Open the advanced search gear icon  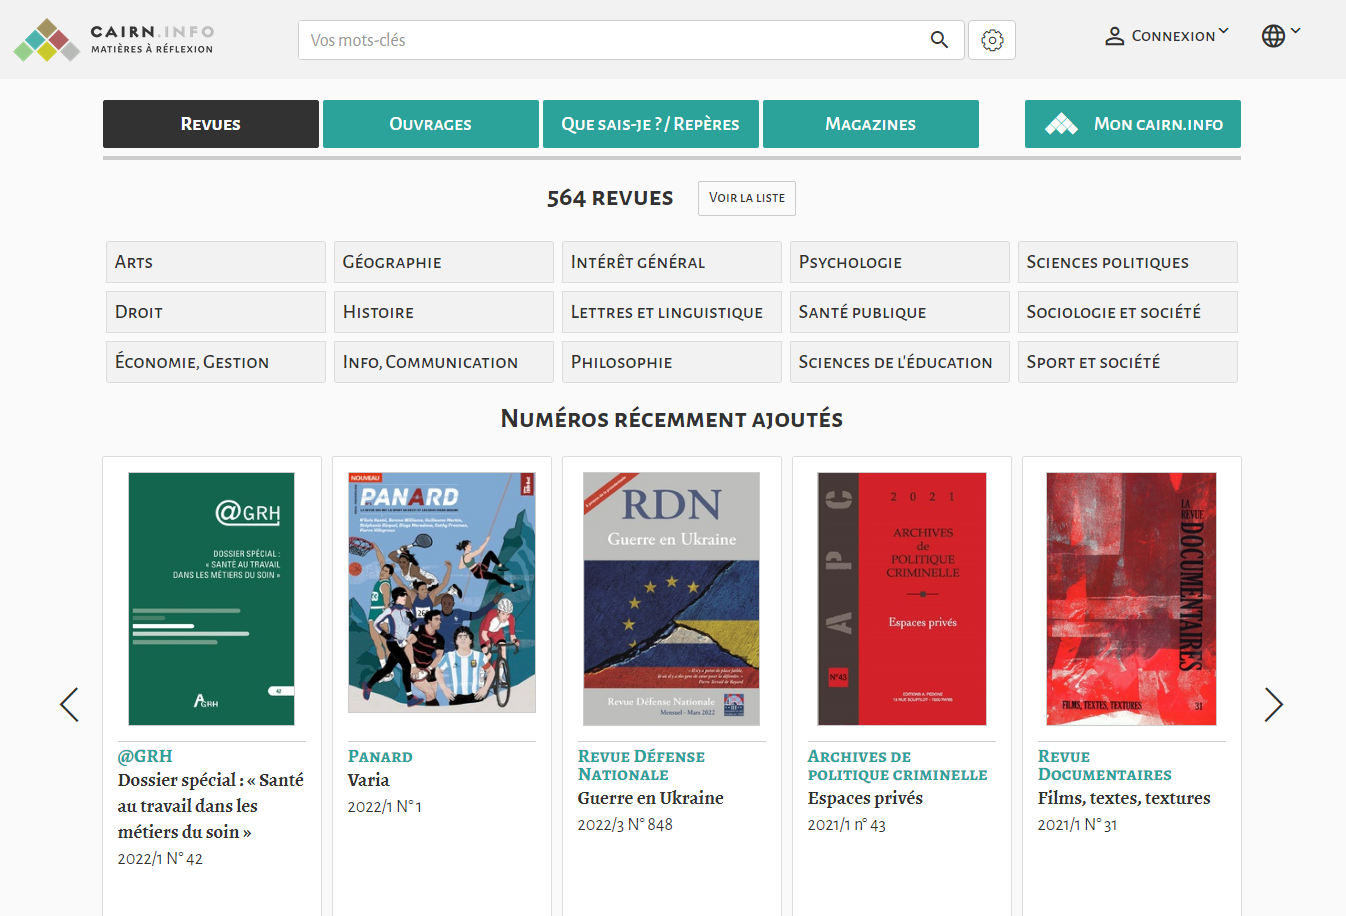click(x=991, y=39)
